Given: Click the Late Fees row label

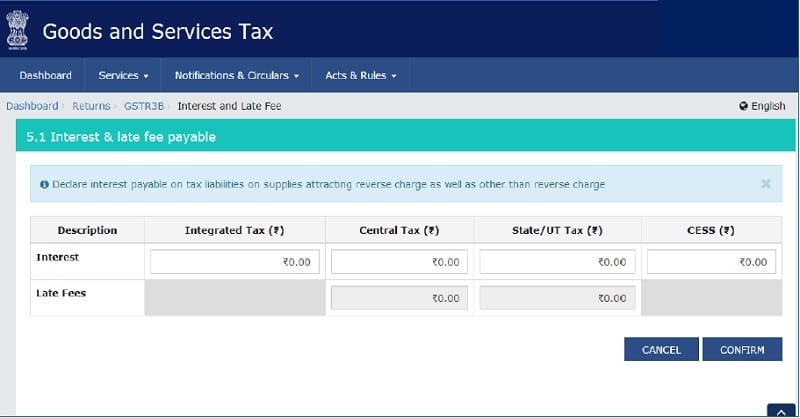Looking at the screenshot, I should pos(61,293).
